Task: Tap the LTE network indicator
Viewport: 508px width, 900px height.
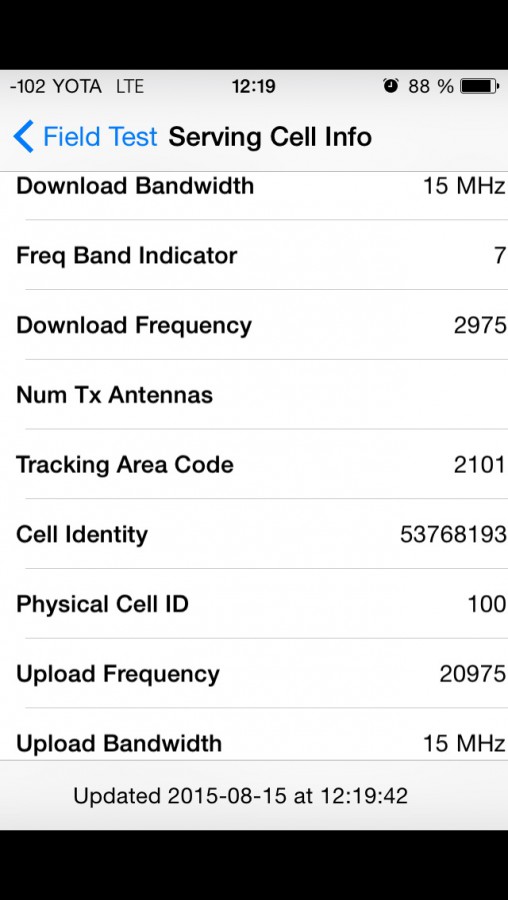Action: [130, 87]
